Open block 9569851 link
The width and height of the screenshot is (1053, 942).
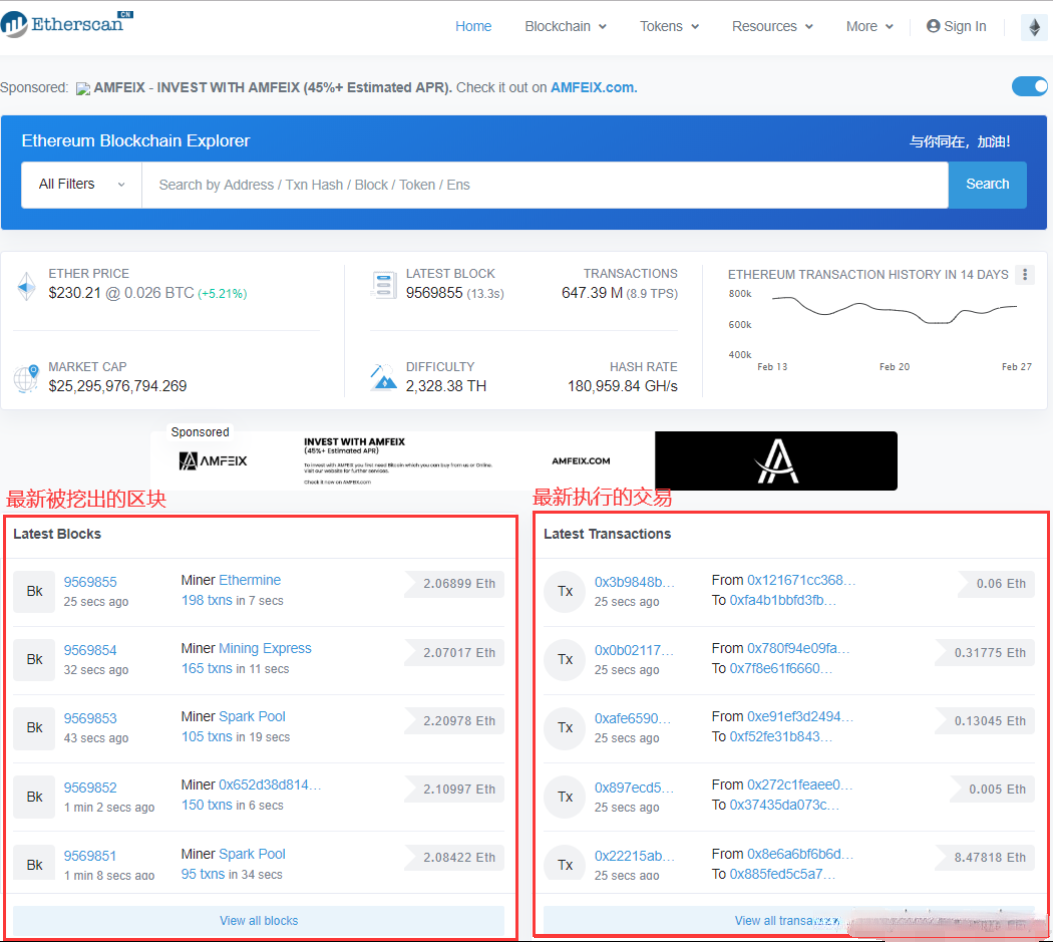click(x=90, y=856)
